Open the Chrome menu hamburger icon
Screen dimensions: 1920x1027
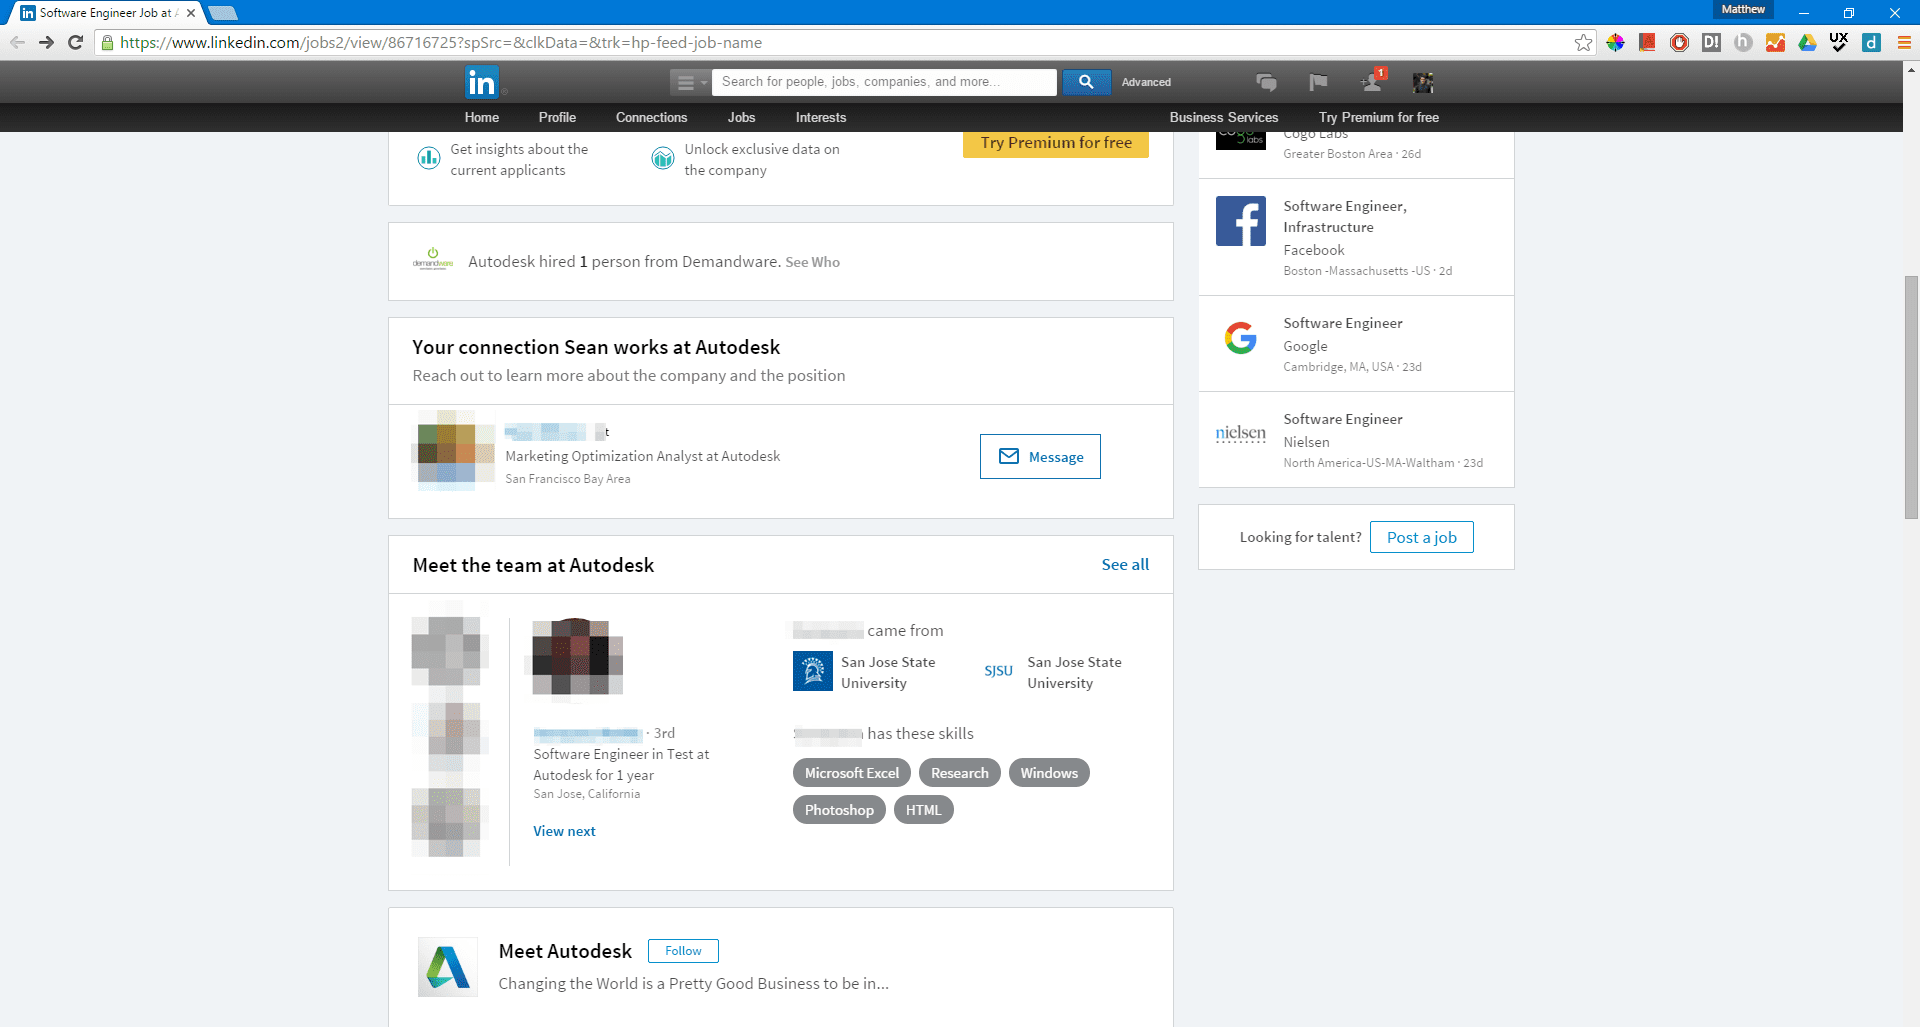1904,42
